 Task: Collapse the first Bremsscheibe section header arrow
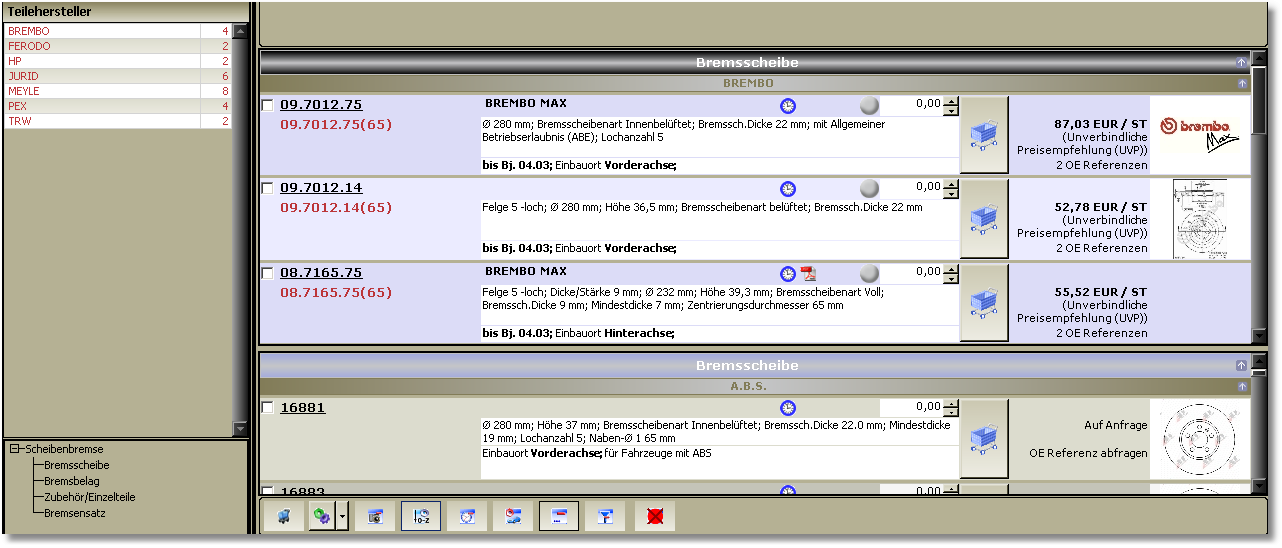point(1242,62)
